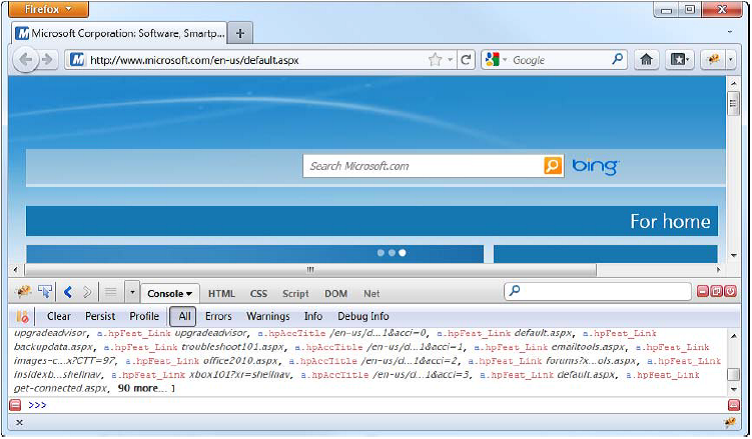
Task: Go back using the browser back arrow
Action: pyautogui.click(x=25, y=60)
